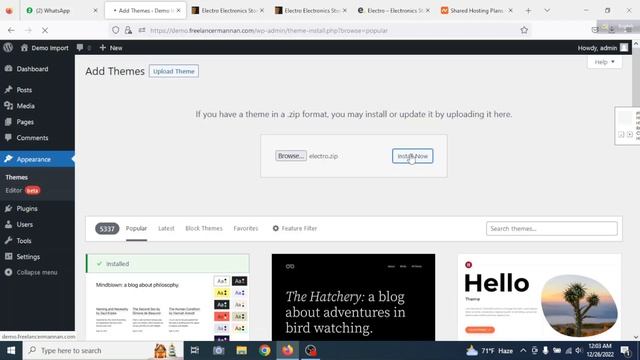Image resolution: width=640 pixels, height=360 pixels.
Task: Open Tools in the sidebar
Action: click(24, 240)
